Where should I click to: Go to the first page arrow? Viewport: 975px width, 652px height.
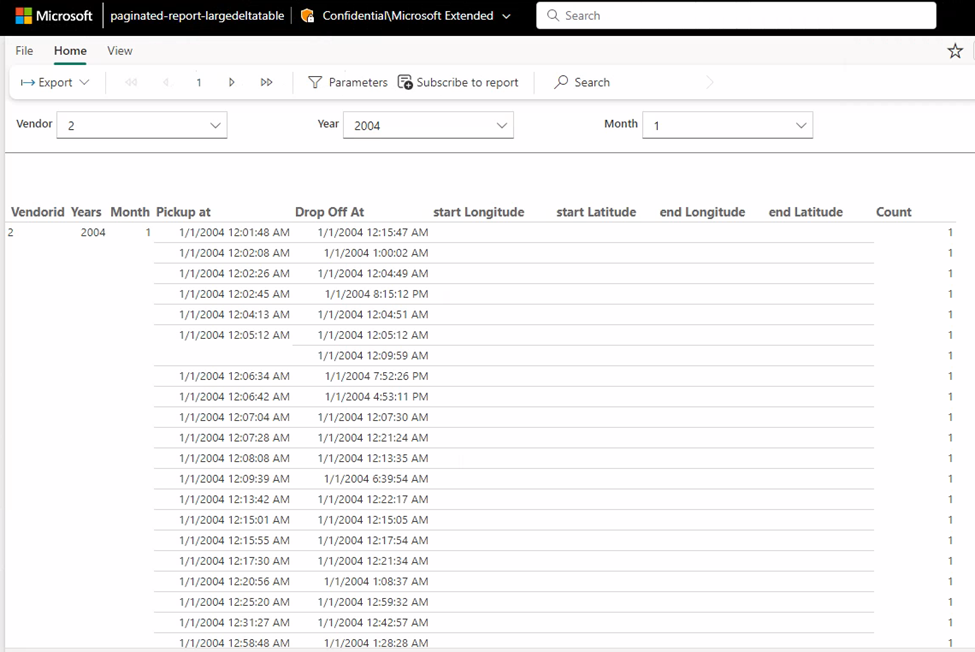pyautogui.click(x=131, y=82)
